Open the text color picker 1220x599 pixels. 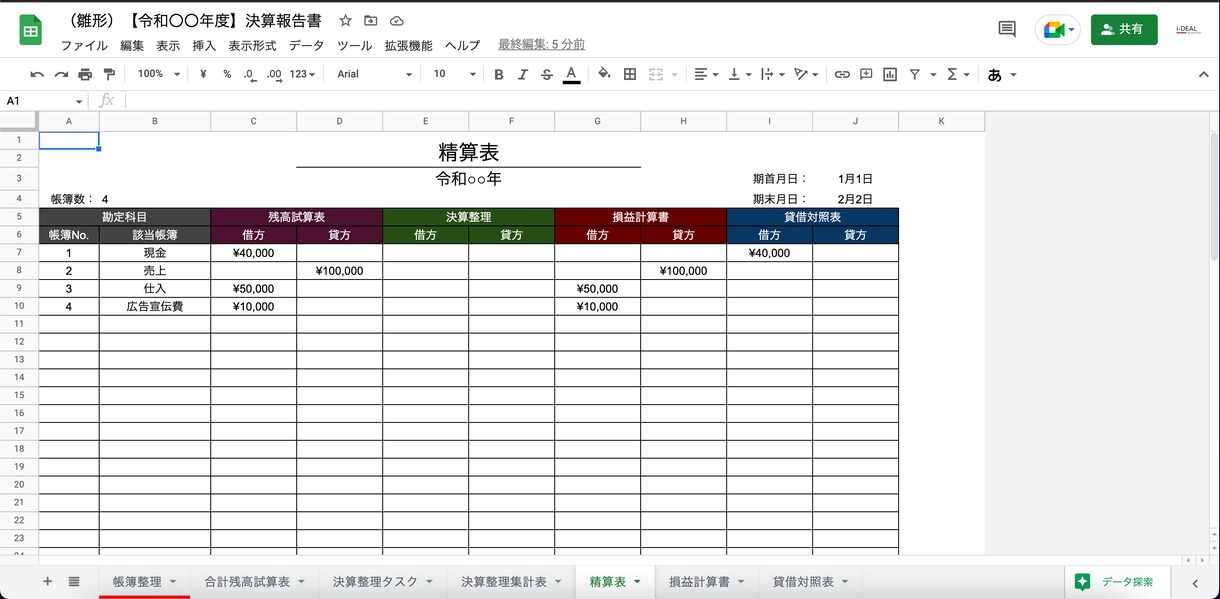[571, 74]
